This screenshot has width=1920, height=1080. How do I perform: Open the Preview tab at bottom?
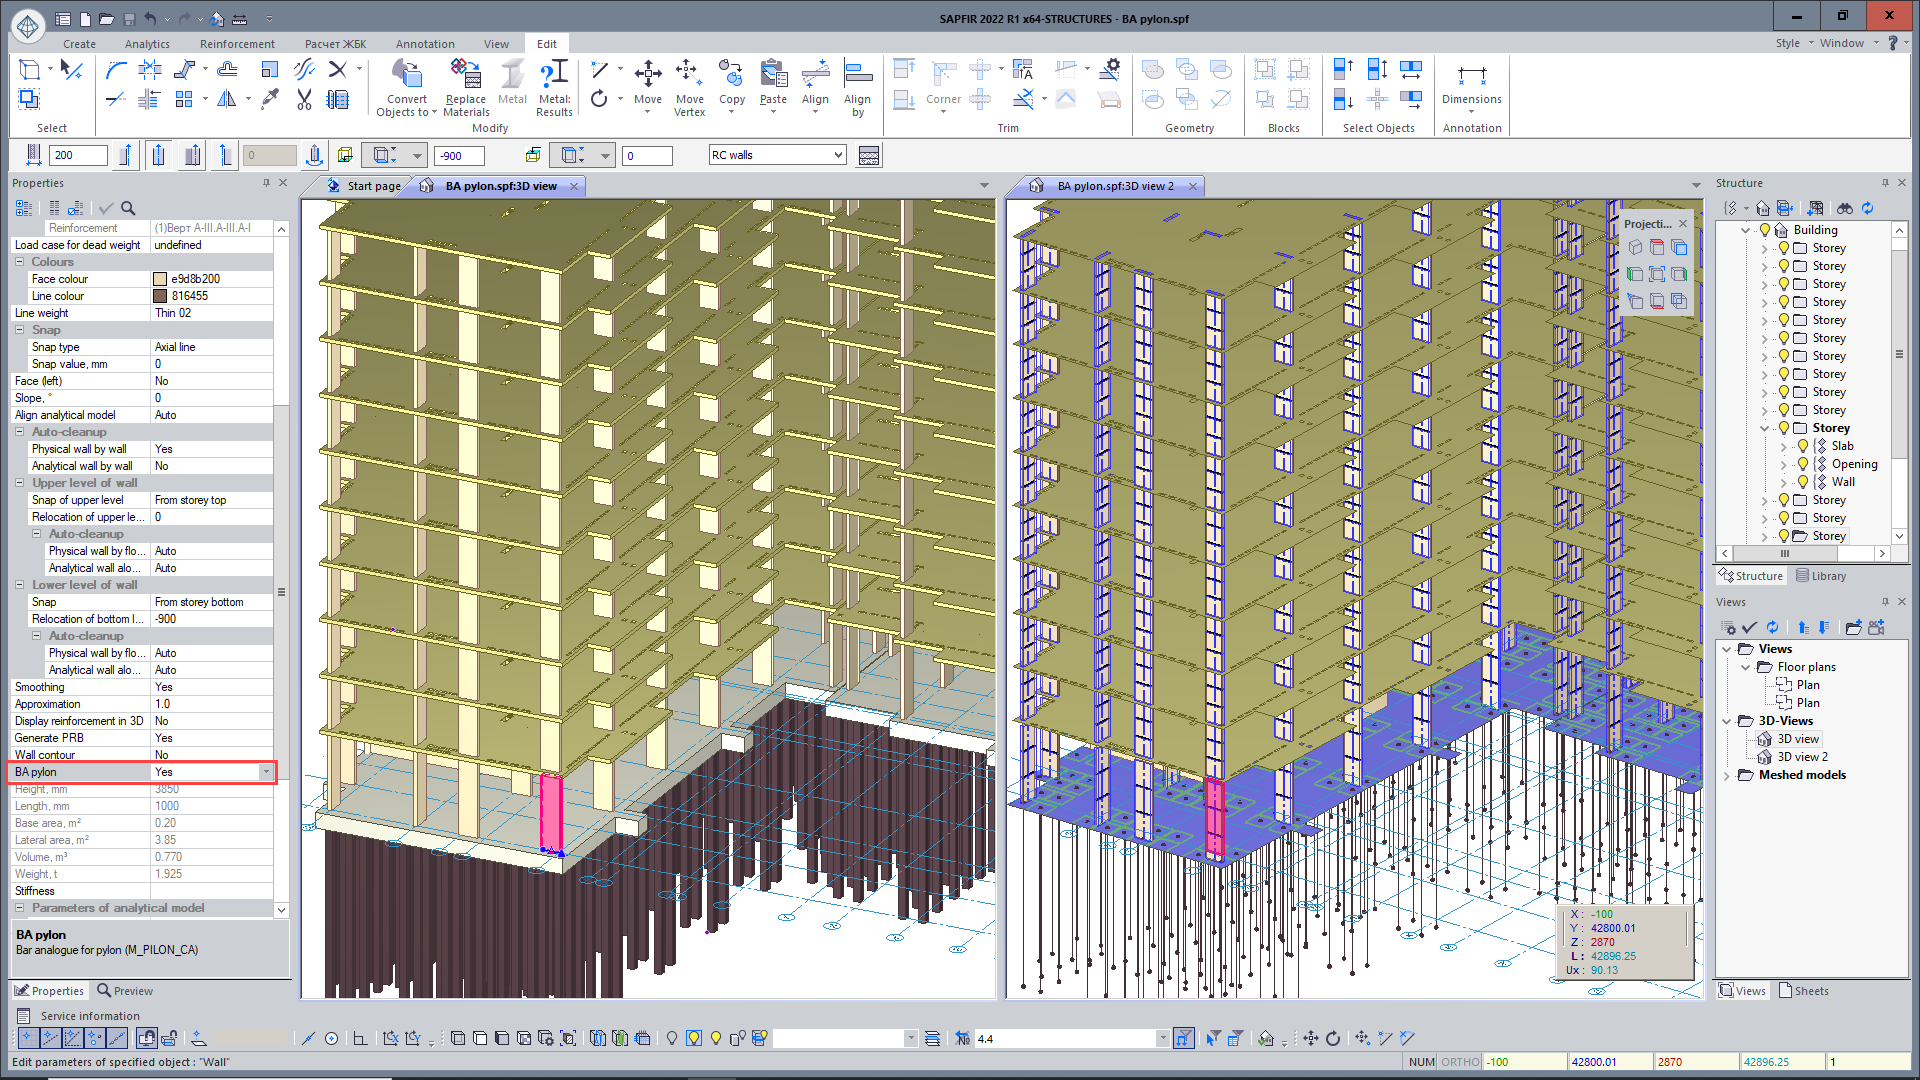(126, 991)
